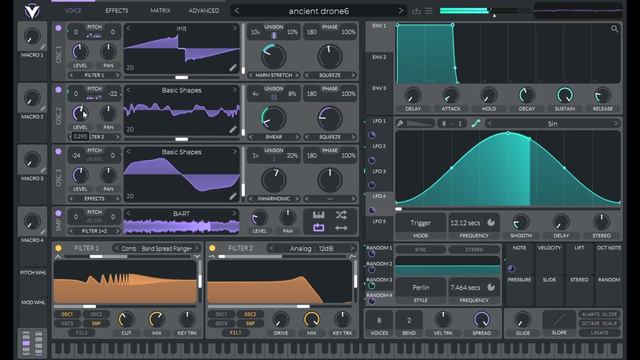Enable SMP input on Filter 1

[x=96, y=323]
